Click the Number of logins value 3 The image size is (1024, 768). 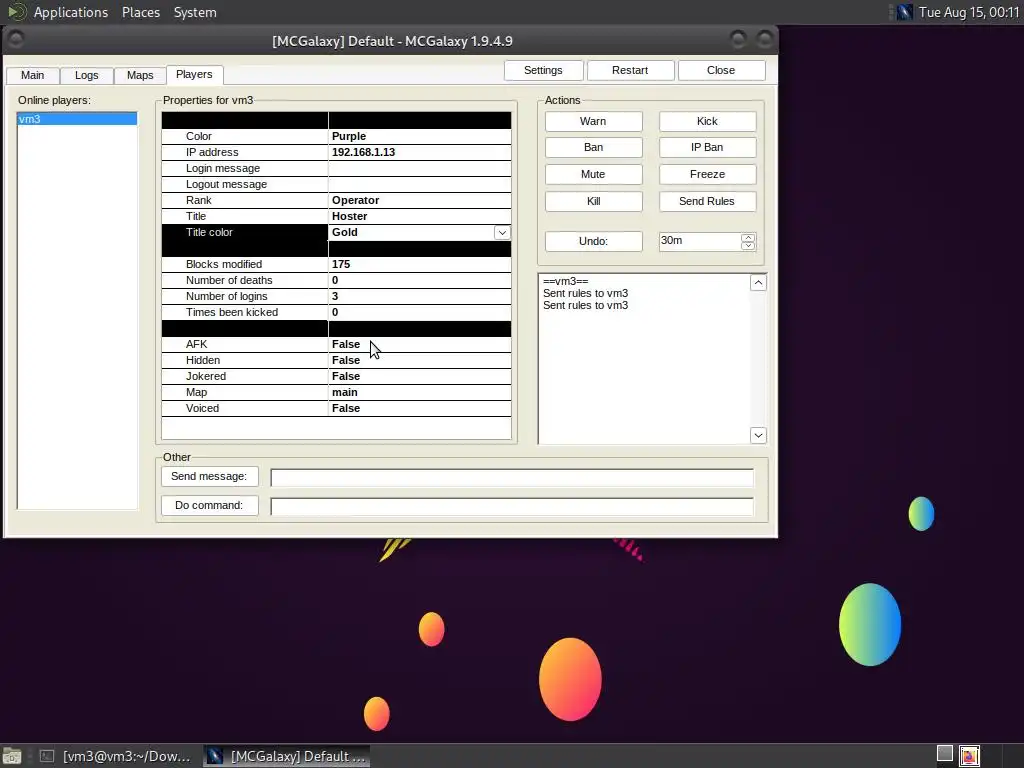(419, 296)
